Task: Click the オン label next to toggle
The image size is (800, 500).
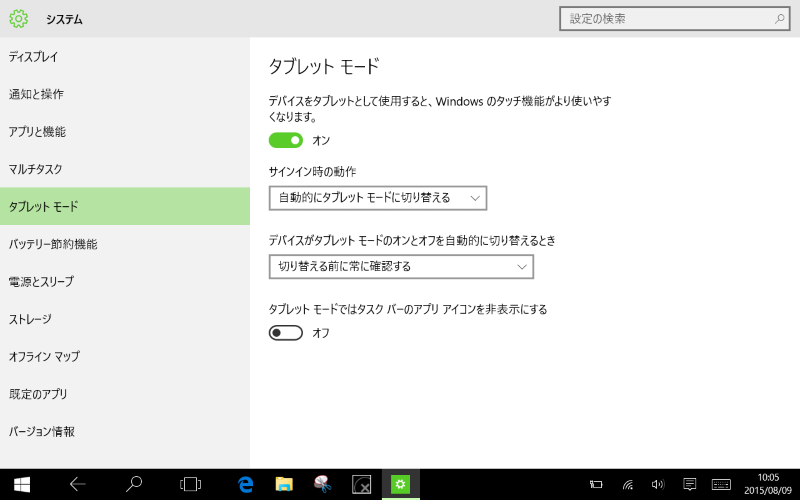Action: click(321, 140)
